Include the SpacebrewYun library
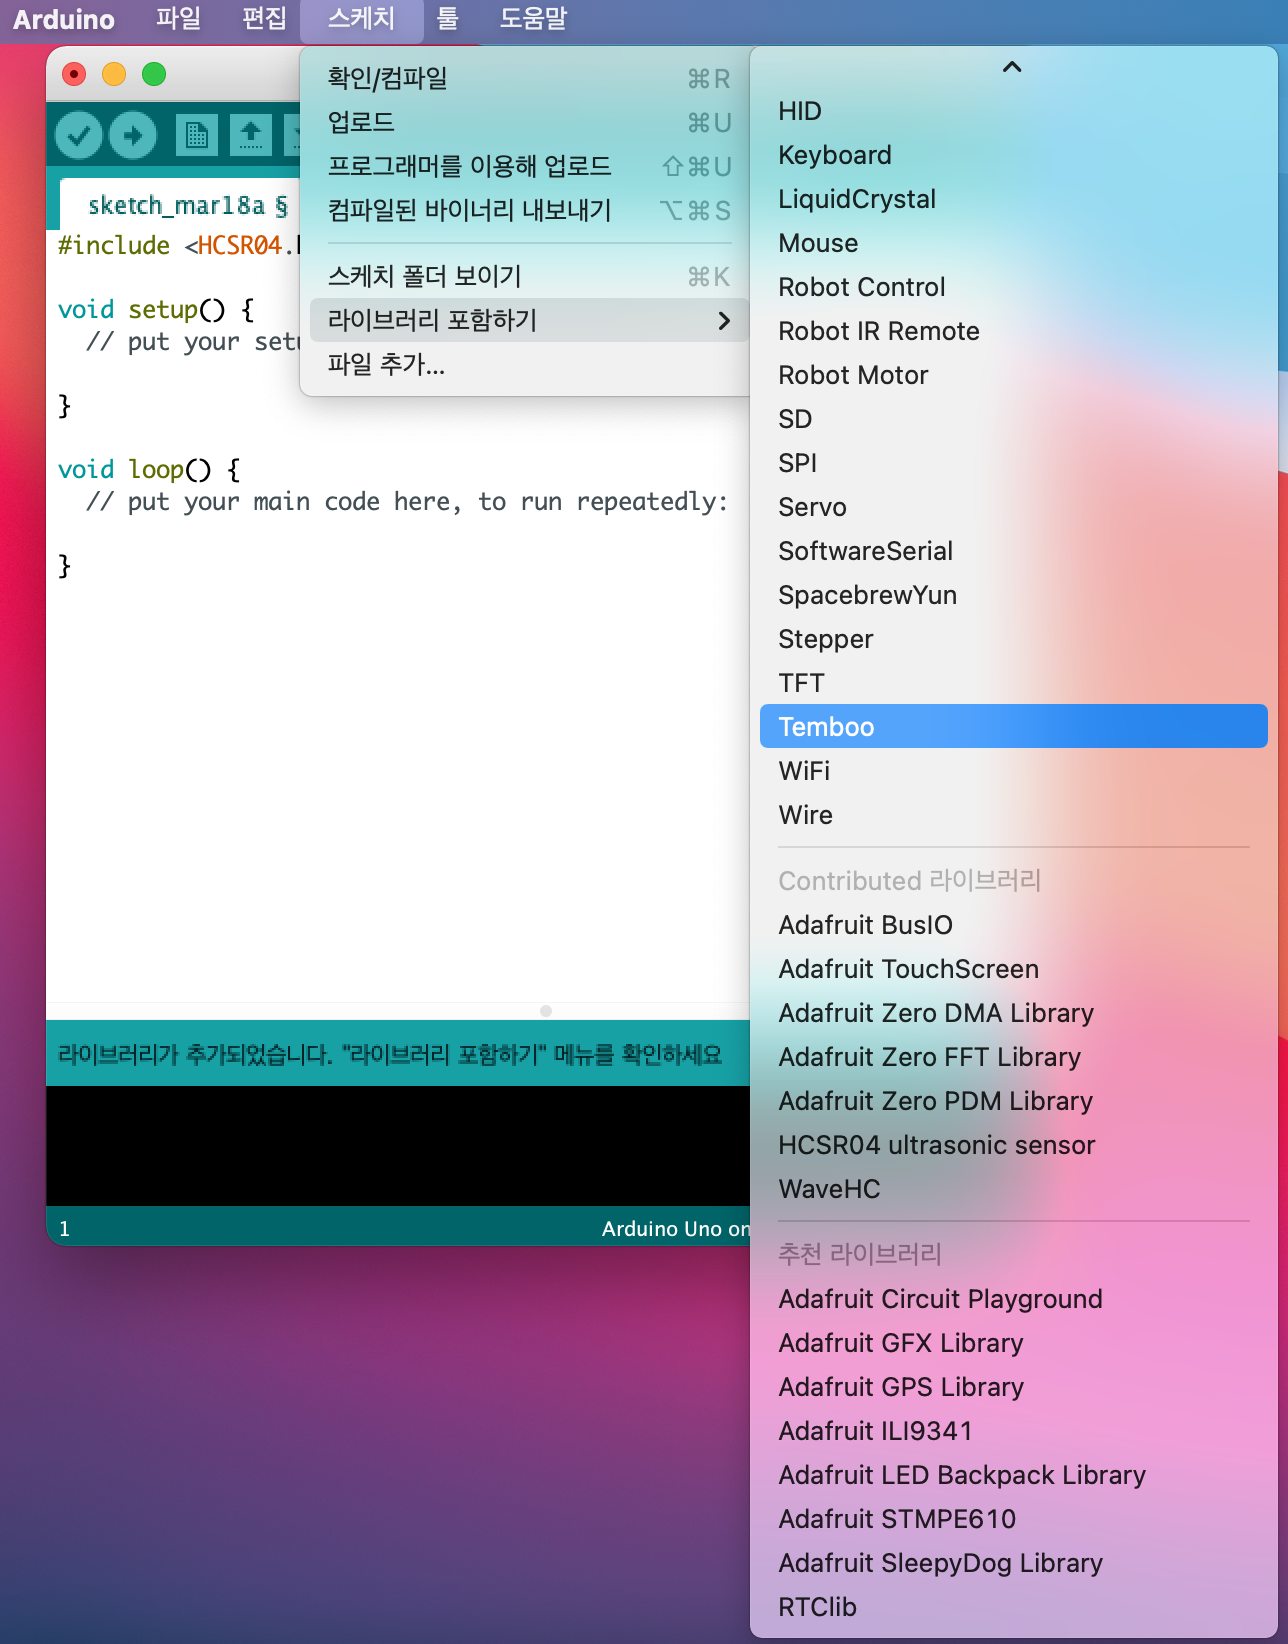1288x1644 pixels. [1014, 595]
